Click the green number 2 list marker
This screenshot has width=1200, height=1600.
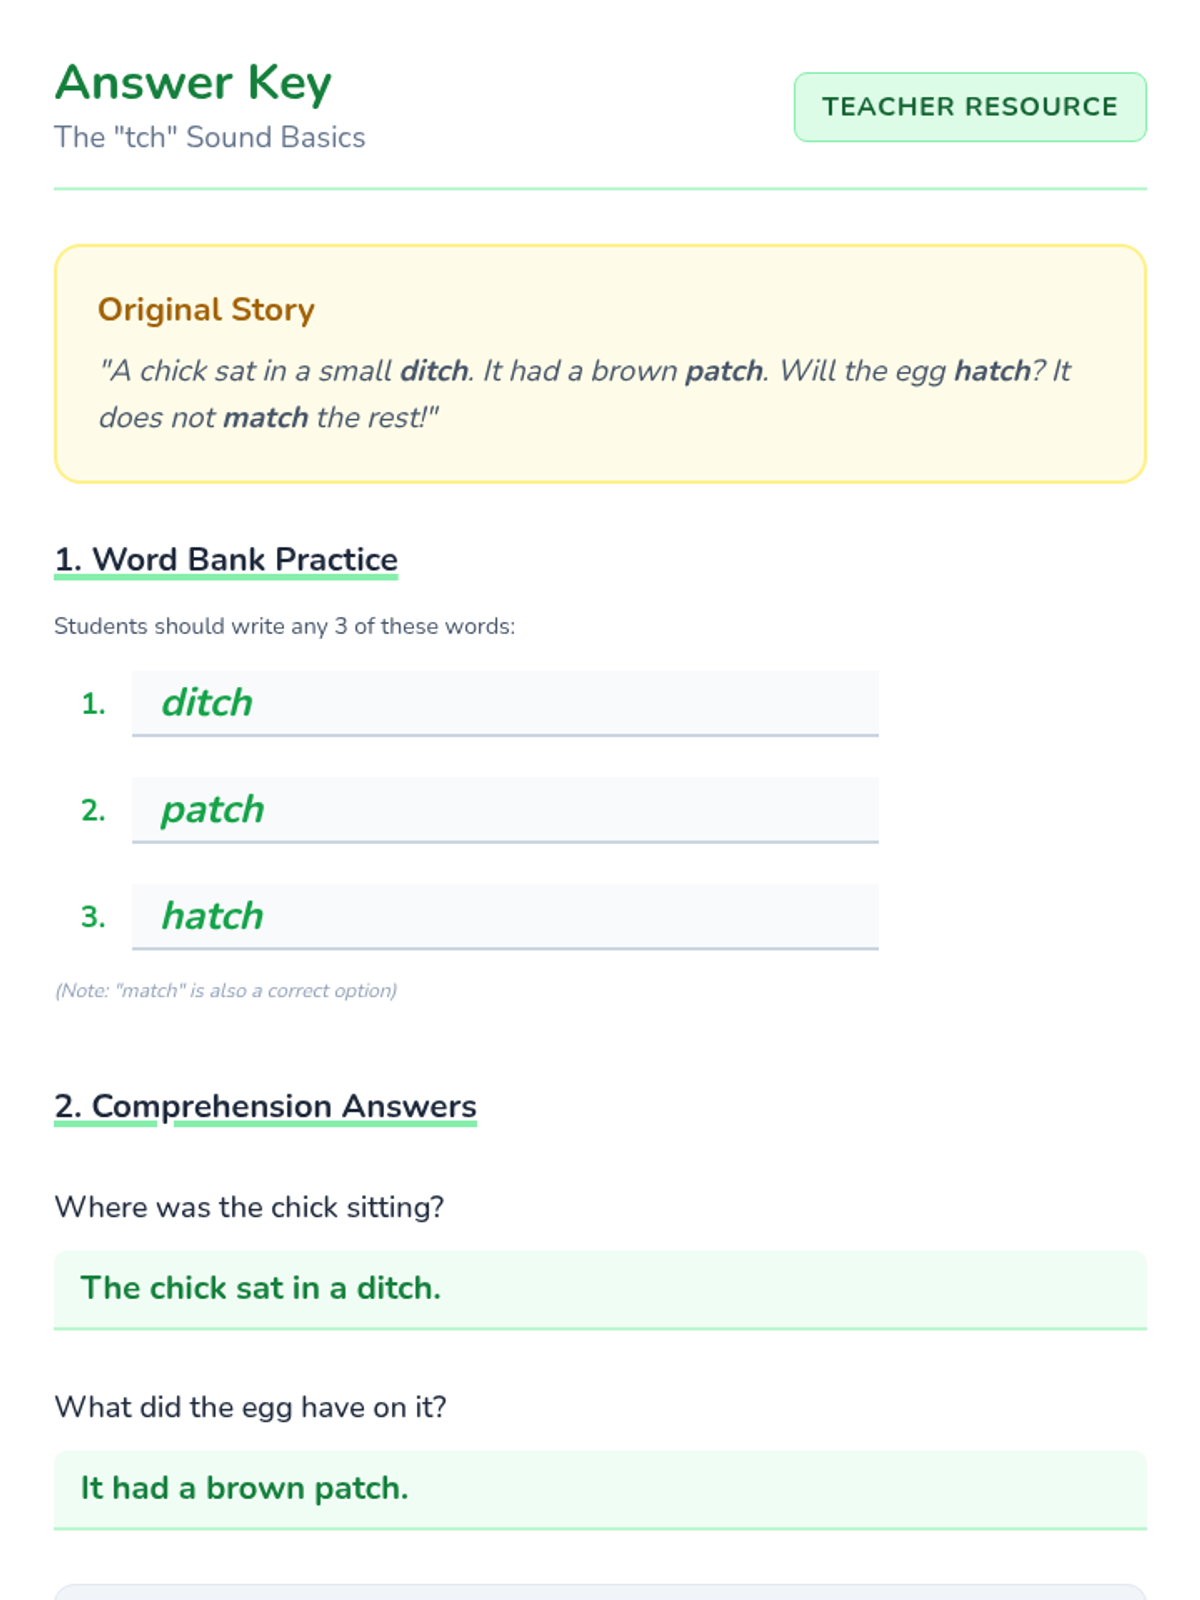[93, 810]
